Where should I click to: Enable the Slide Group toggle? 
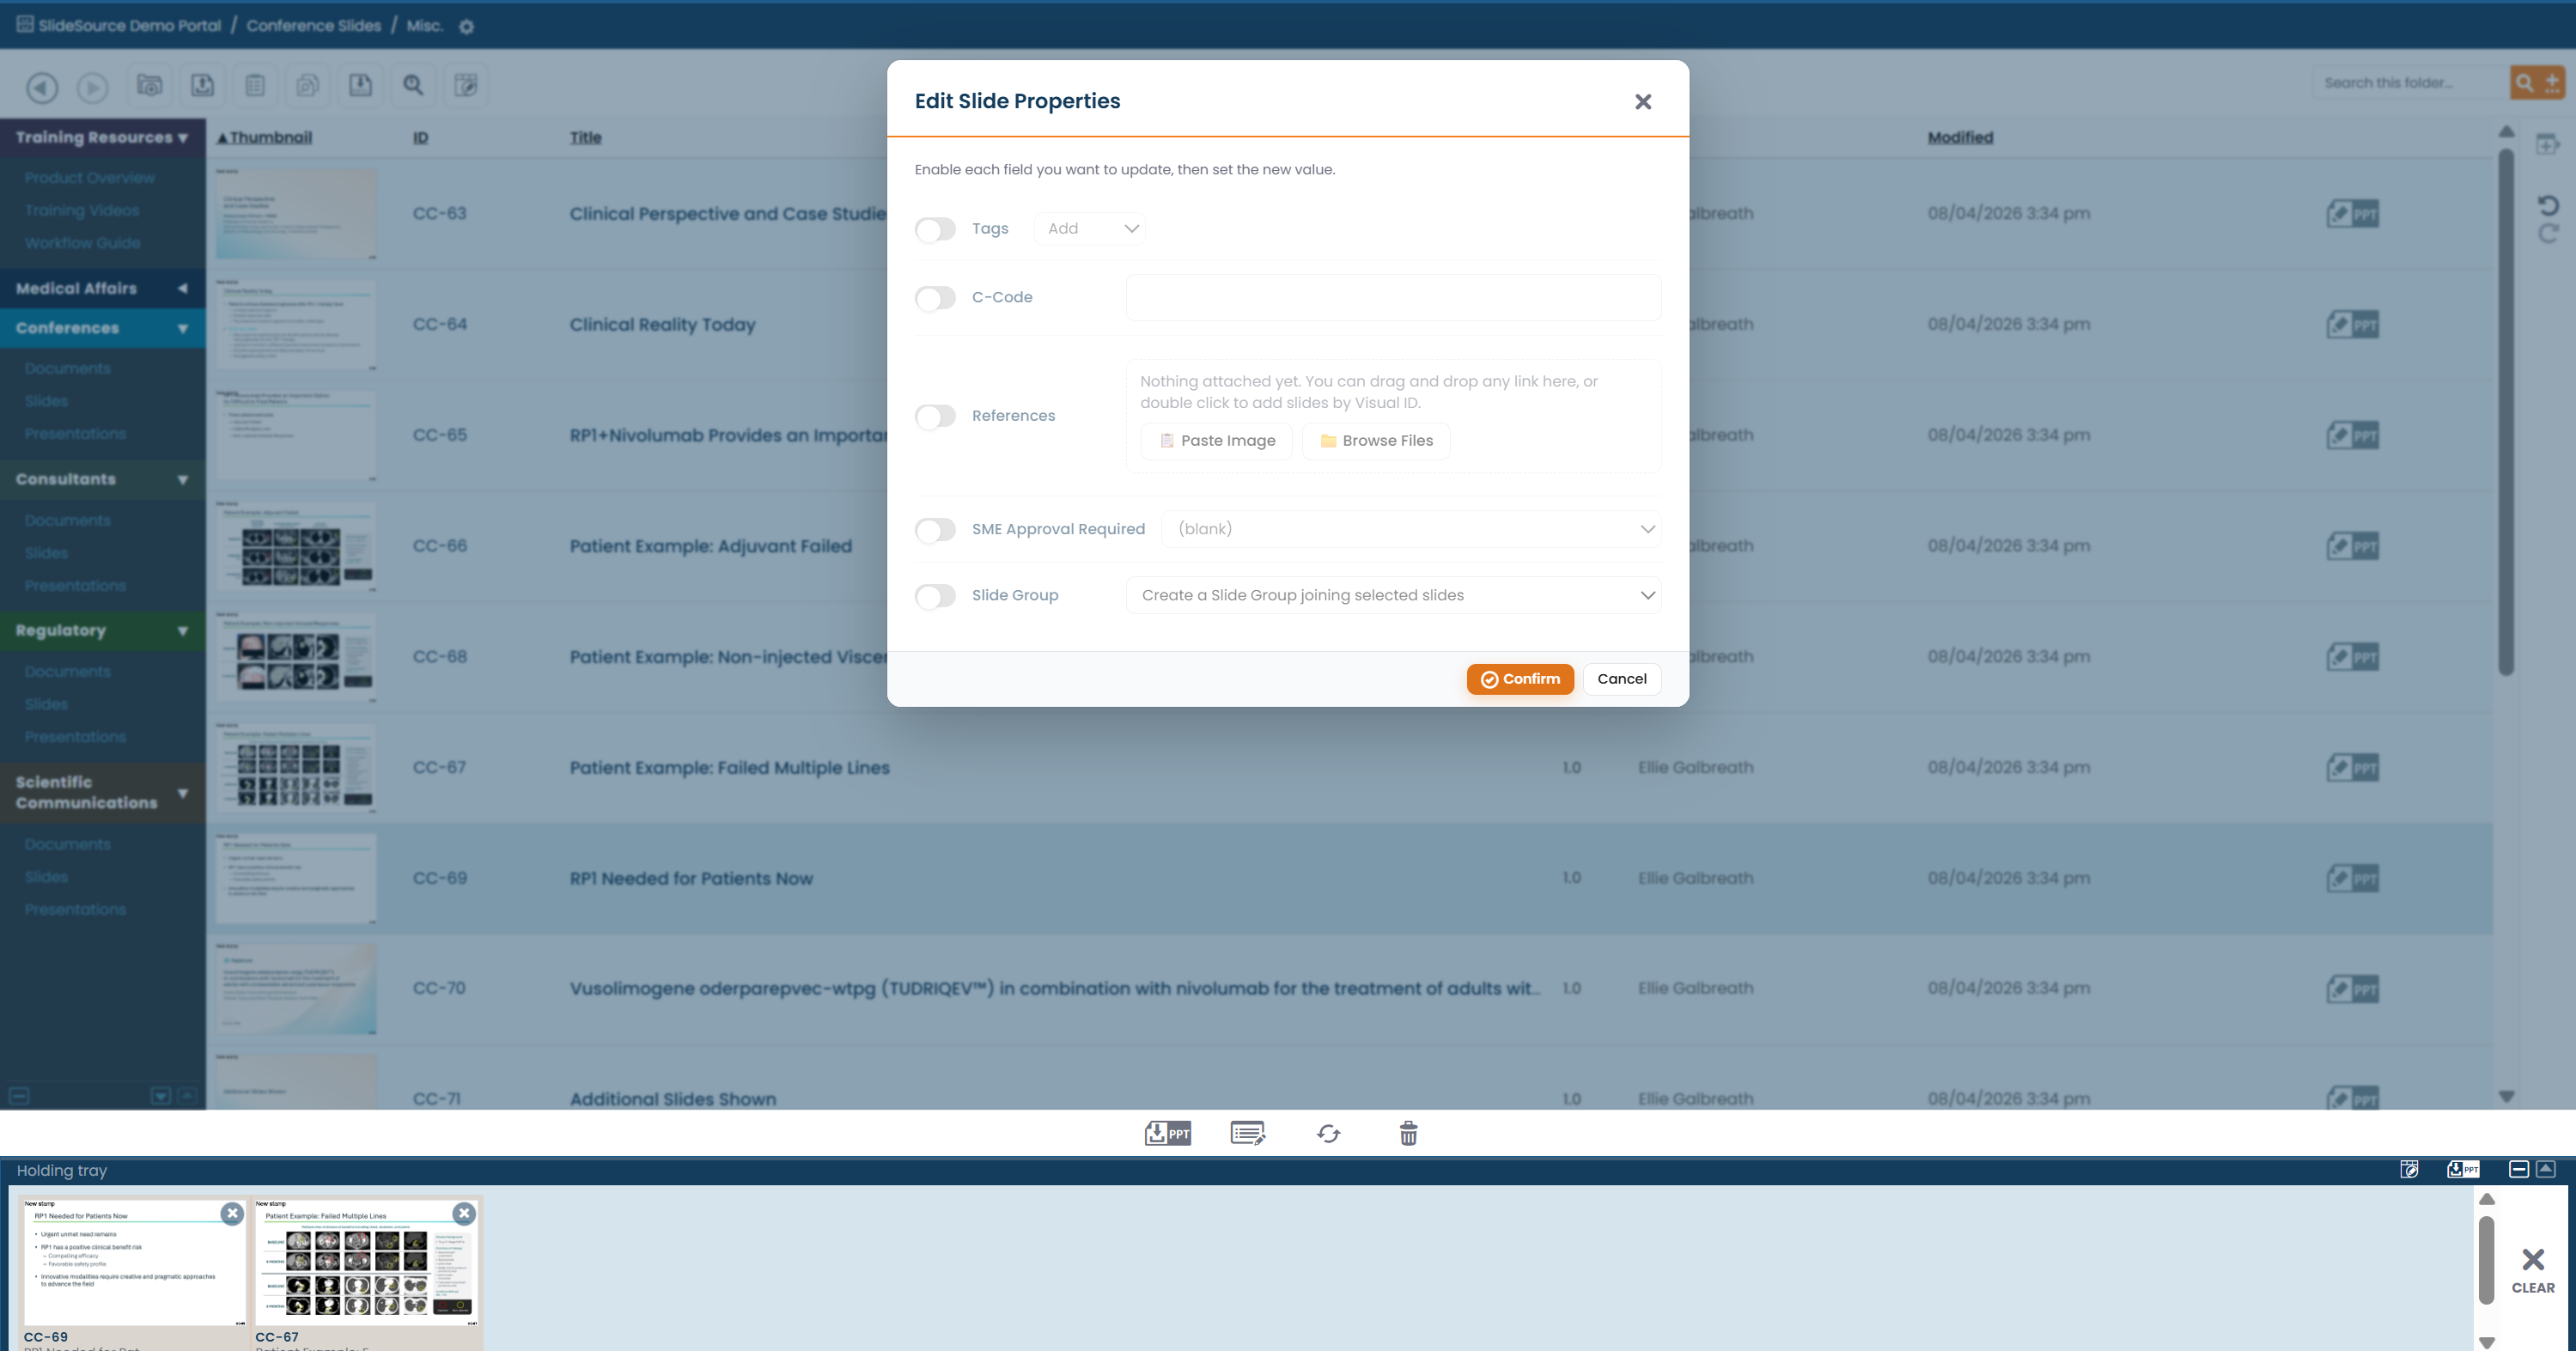click(935, 597)
